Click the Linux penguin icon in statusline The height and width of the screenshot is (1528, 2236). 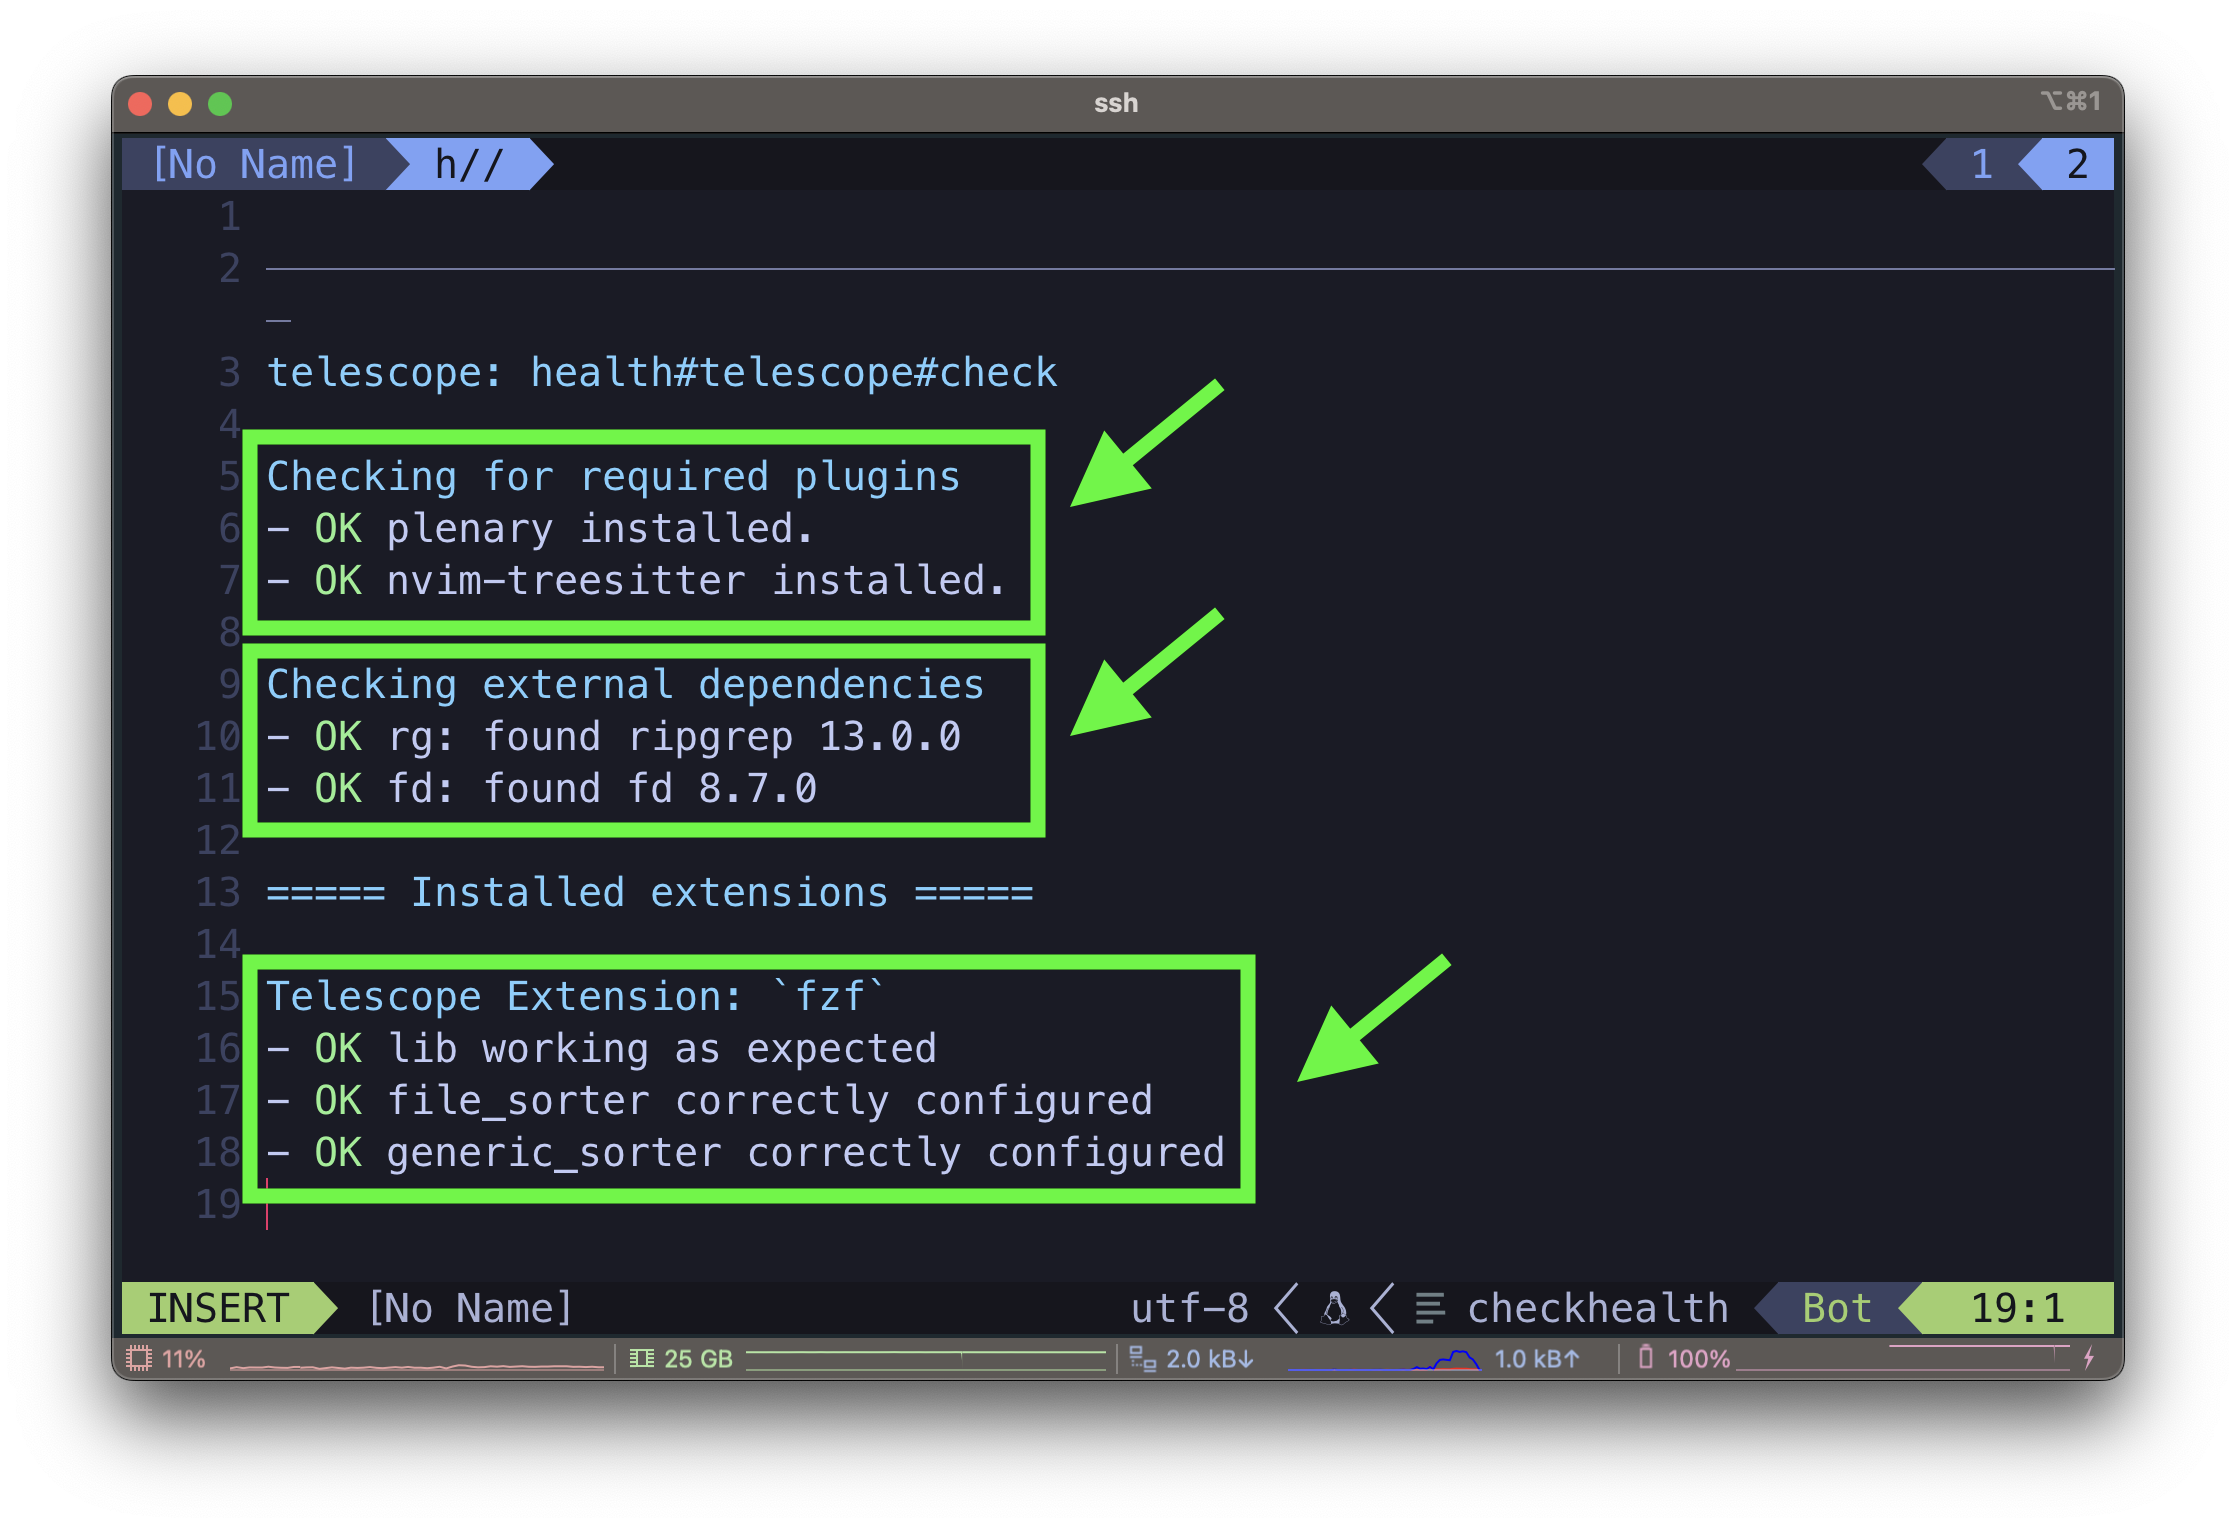[x=1335, y=1308]
